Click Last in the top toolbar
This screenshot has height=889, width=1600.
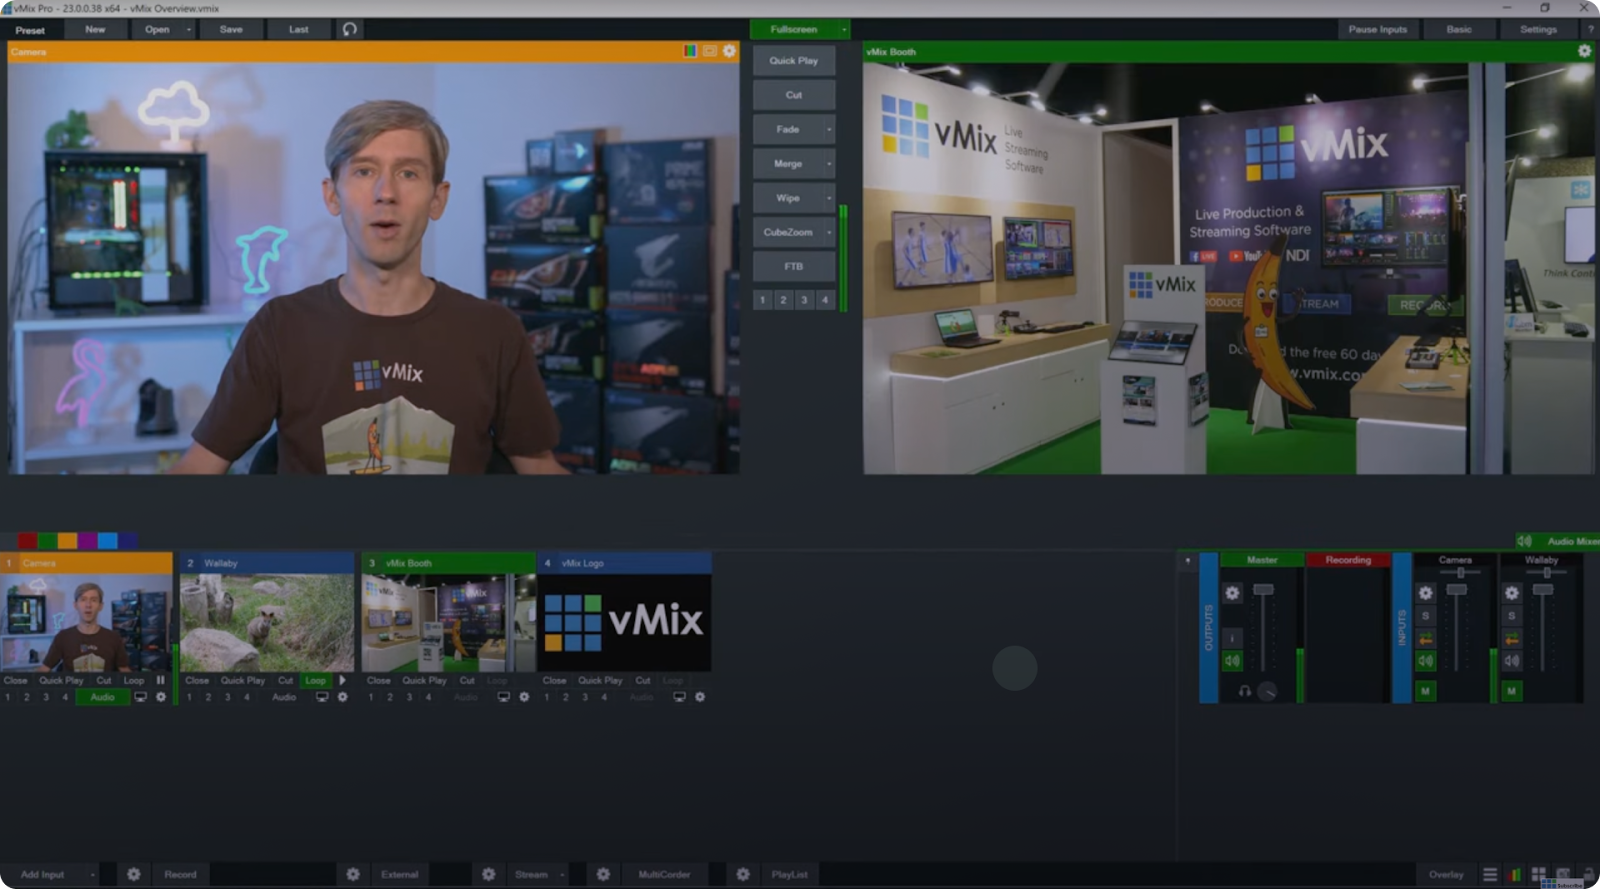(298, 29)
